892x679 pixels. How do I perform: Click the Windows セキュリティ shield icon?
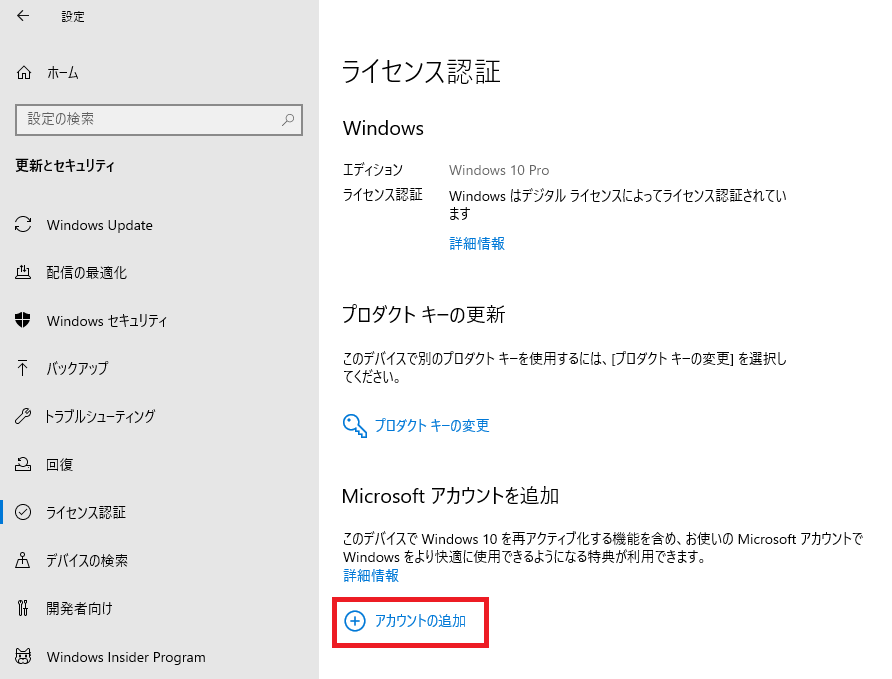[23, 320]
